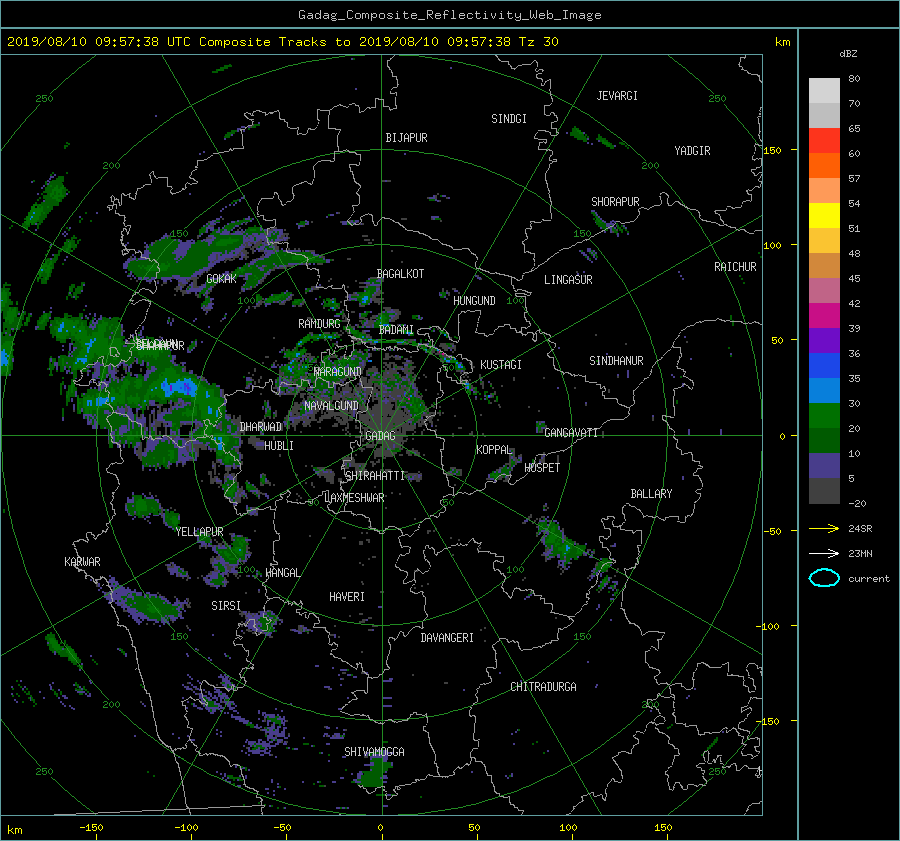
Task: Click the UTC Composite Tracks timestamp header
Action: pos(282,42)
